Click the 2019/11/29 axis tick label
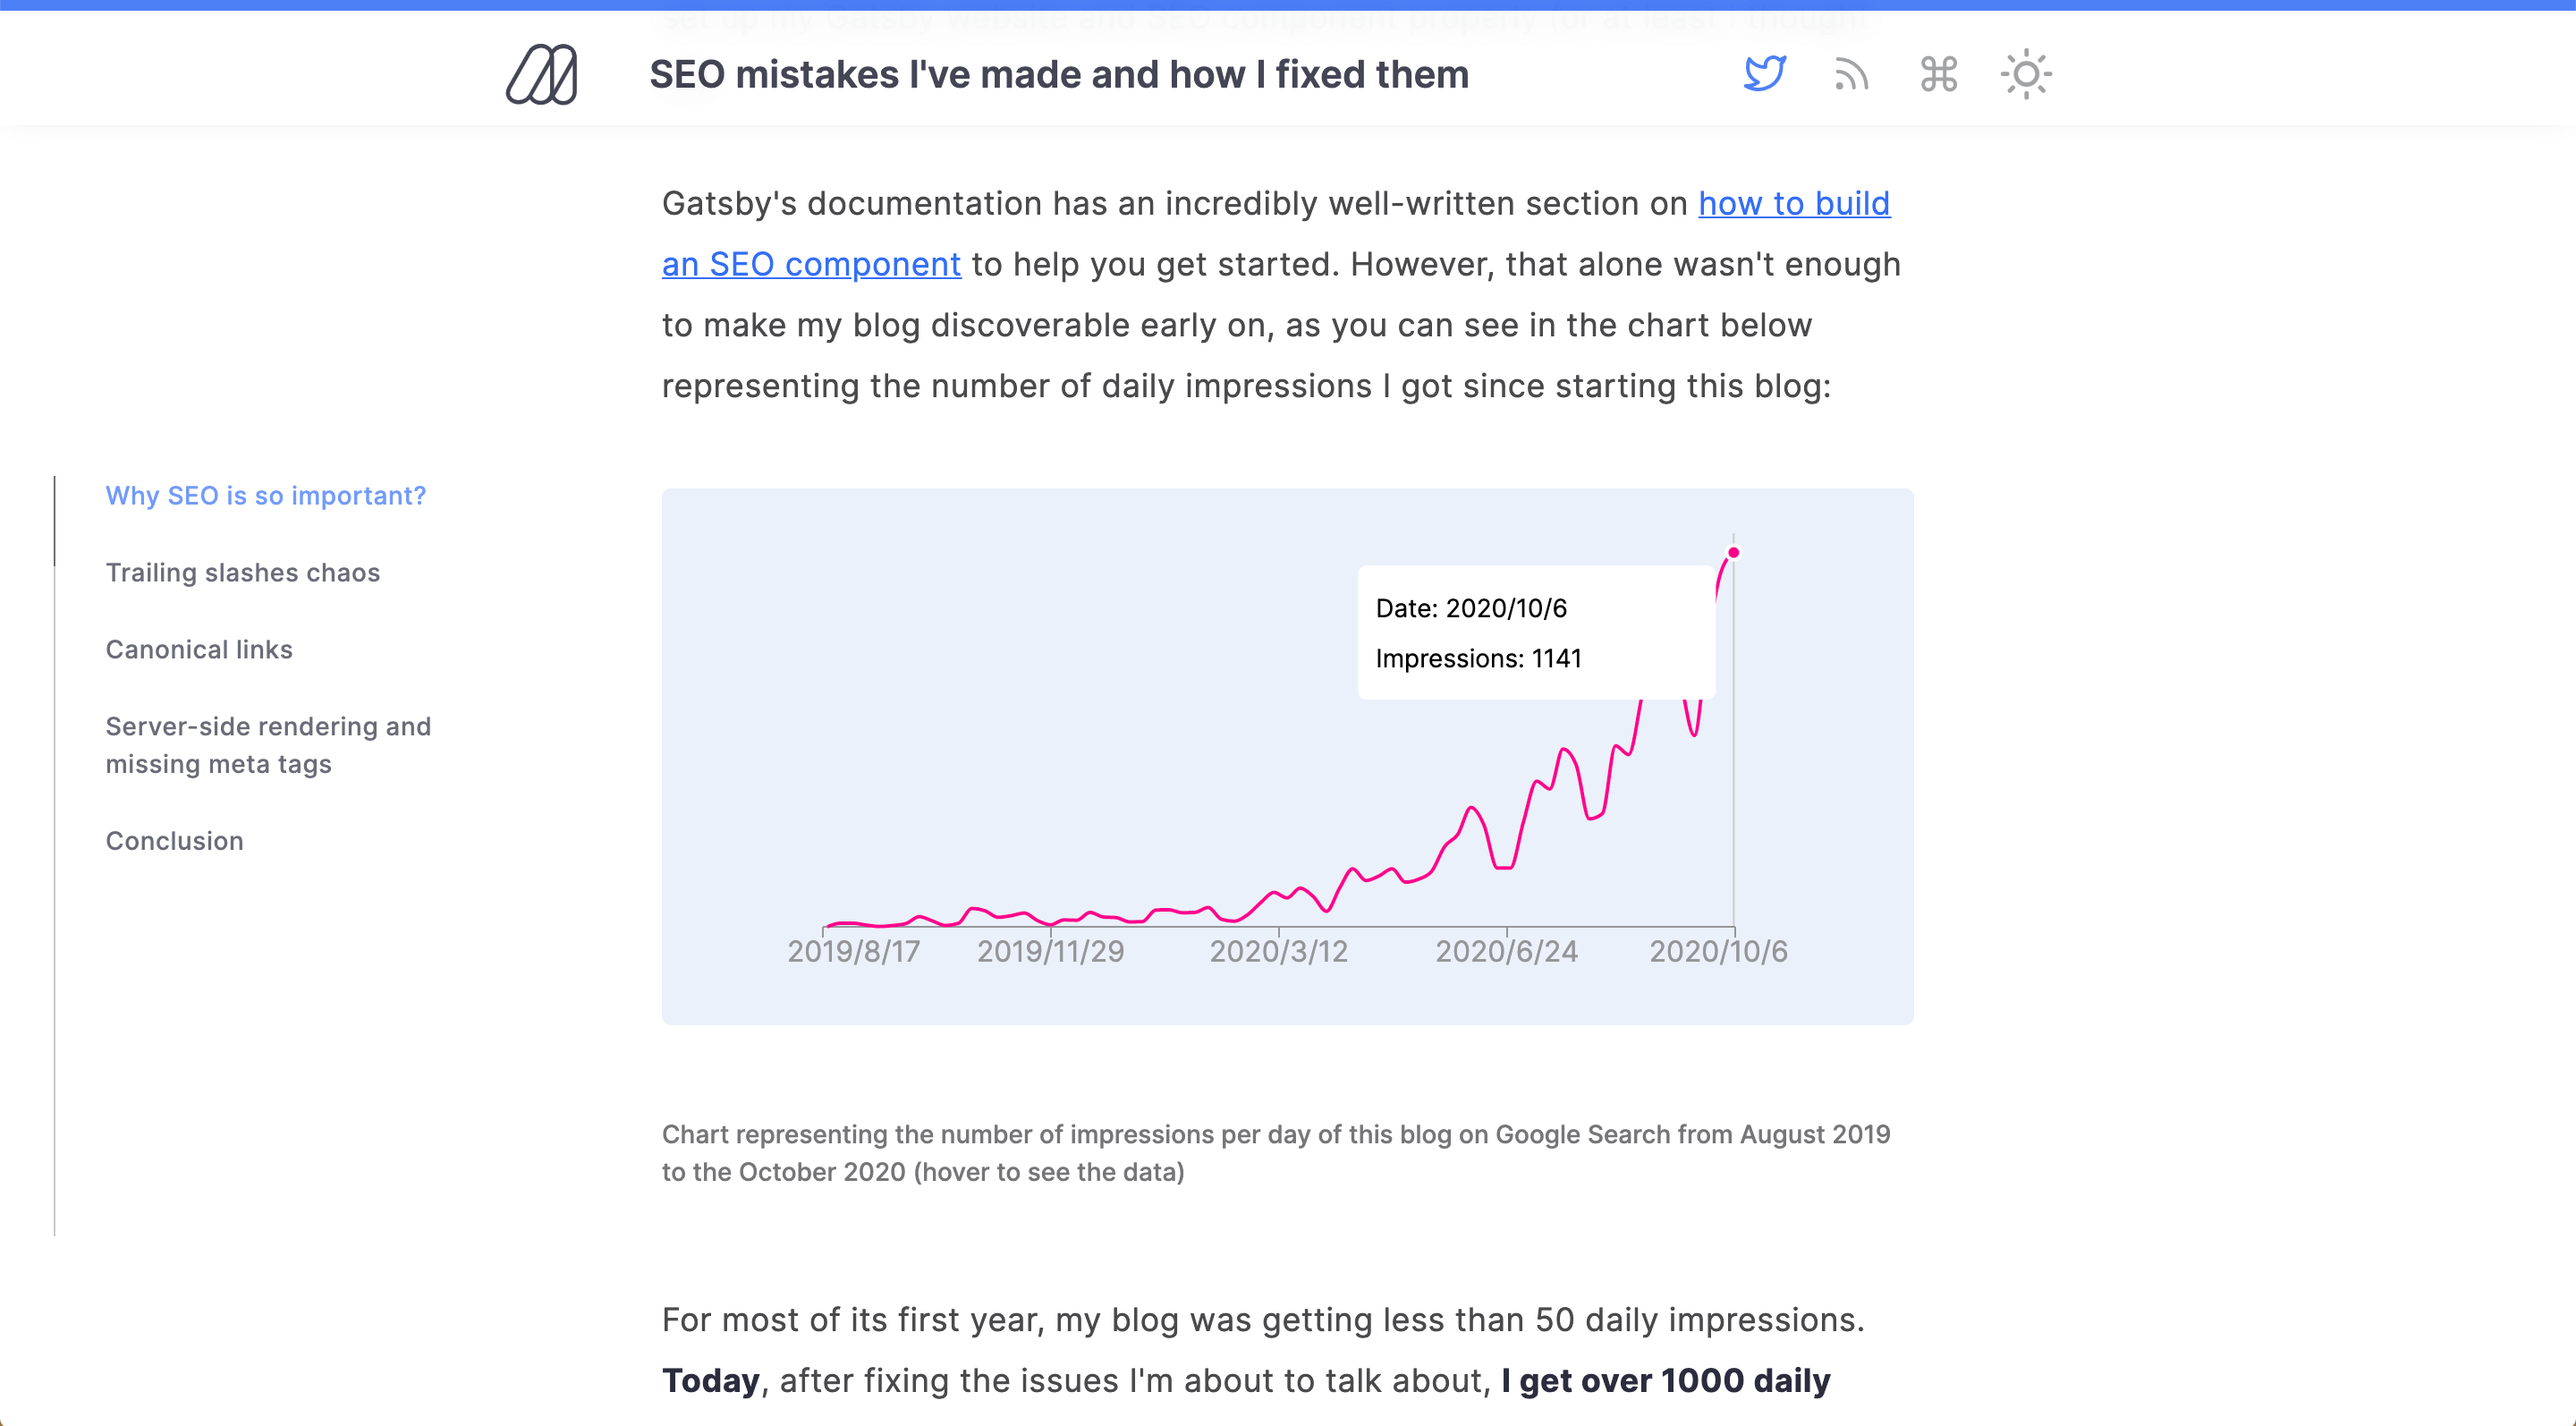This screenshot has height=1426, width=2576. click(x=1050, y=951)
